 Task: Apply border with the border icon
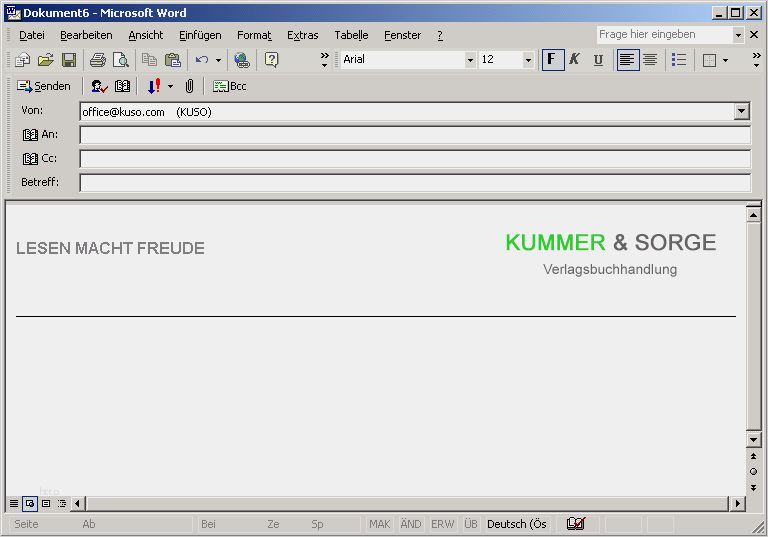(709, 60)
